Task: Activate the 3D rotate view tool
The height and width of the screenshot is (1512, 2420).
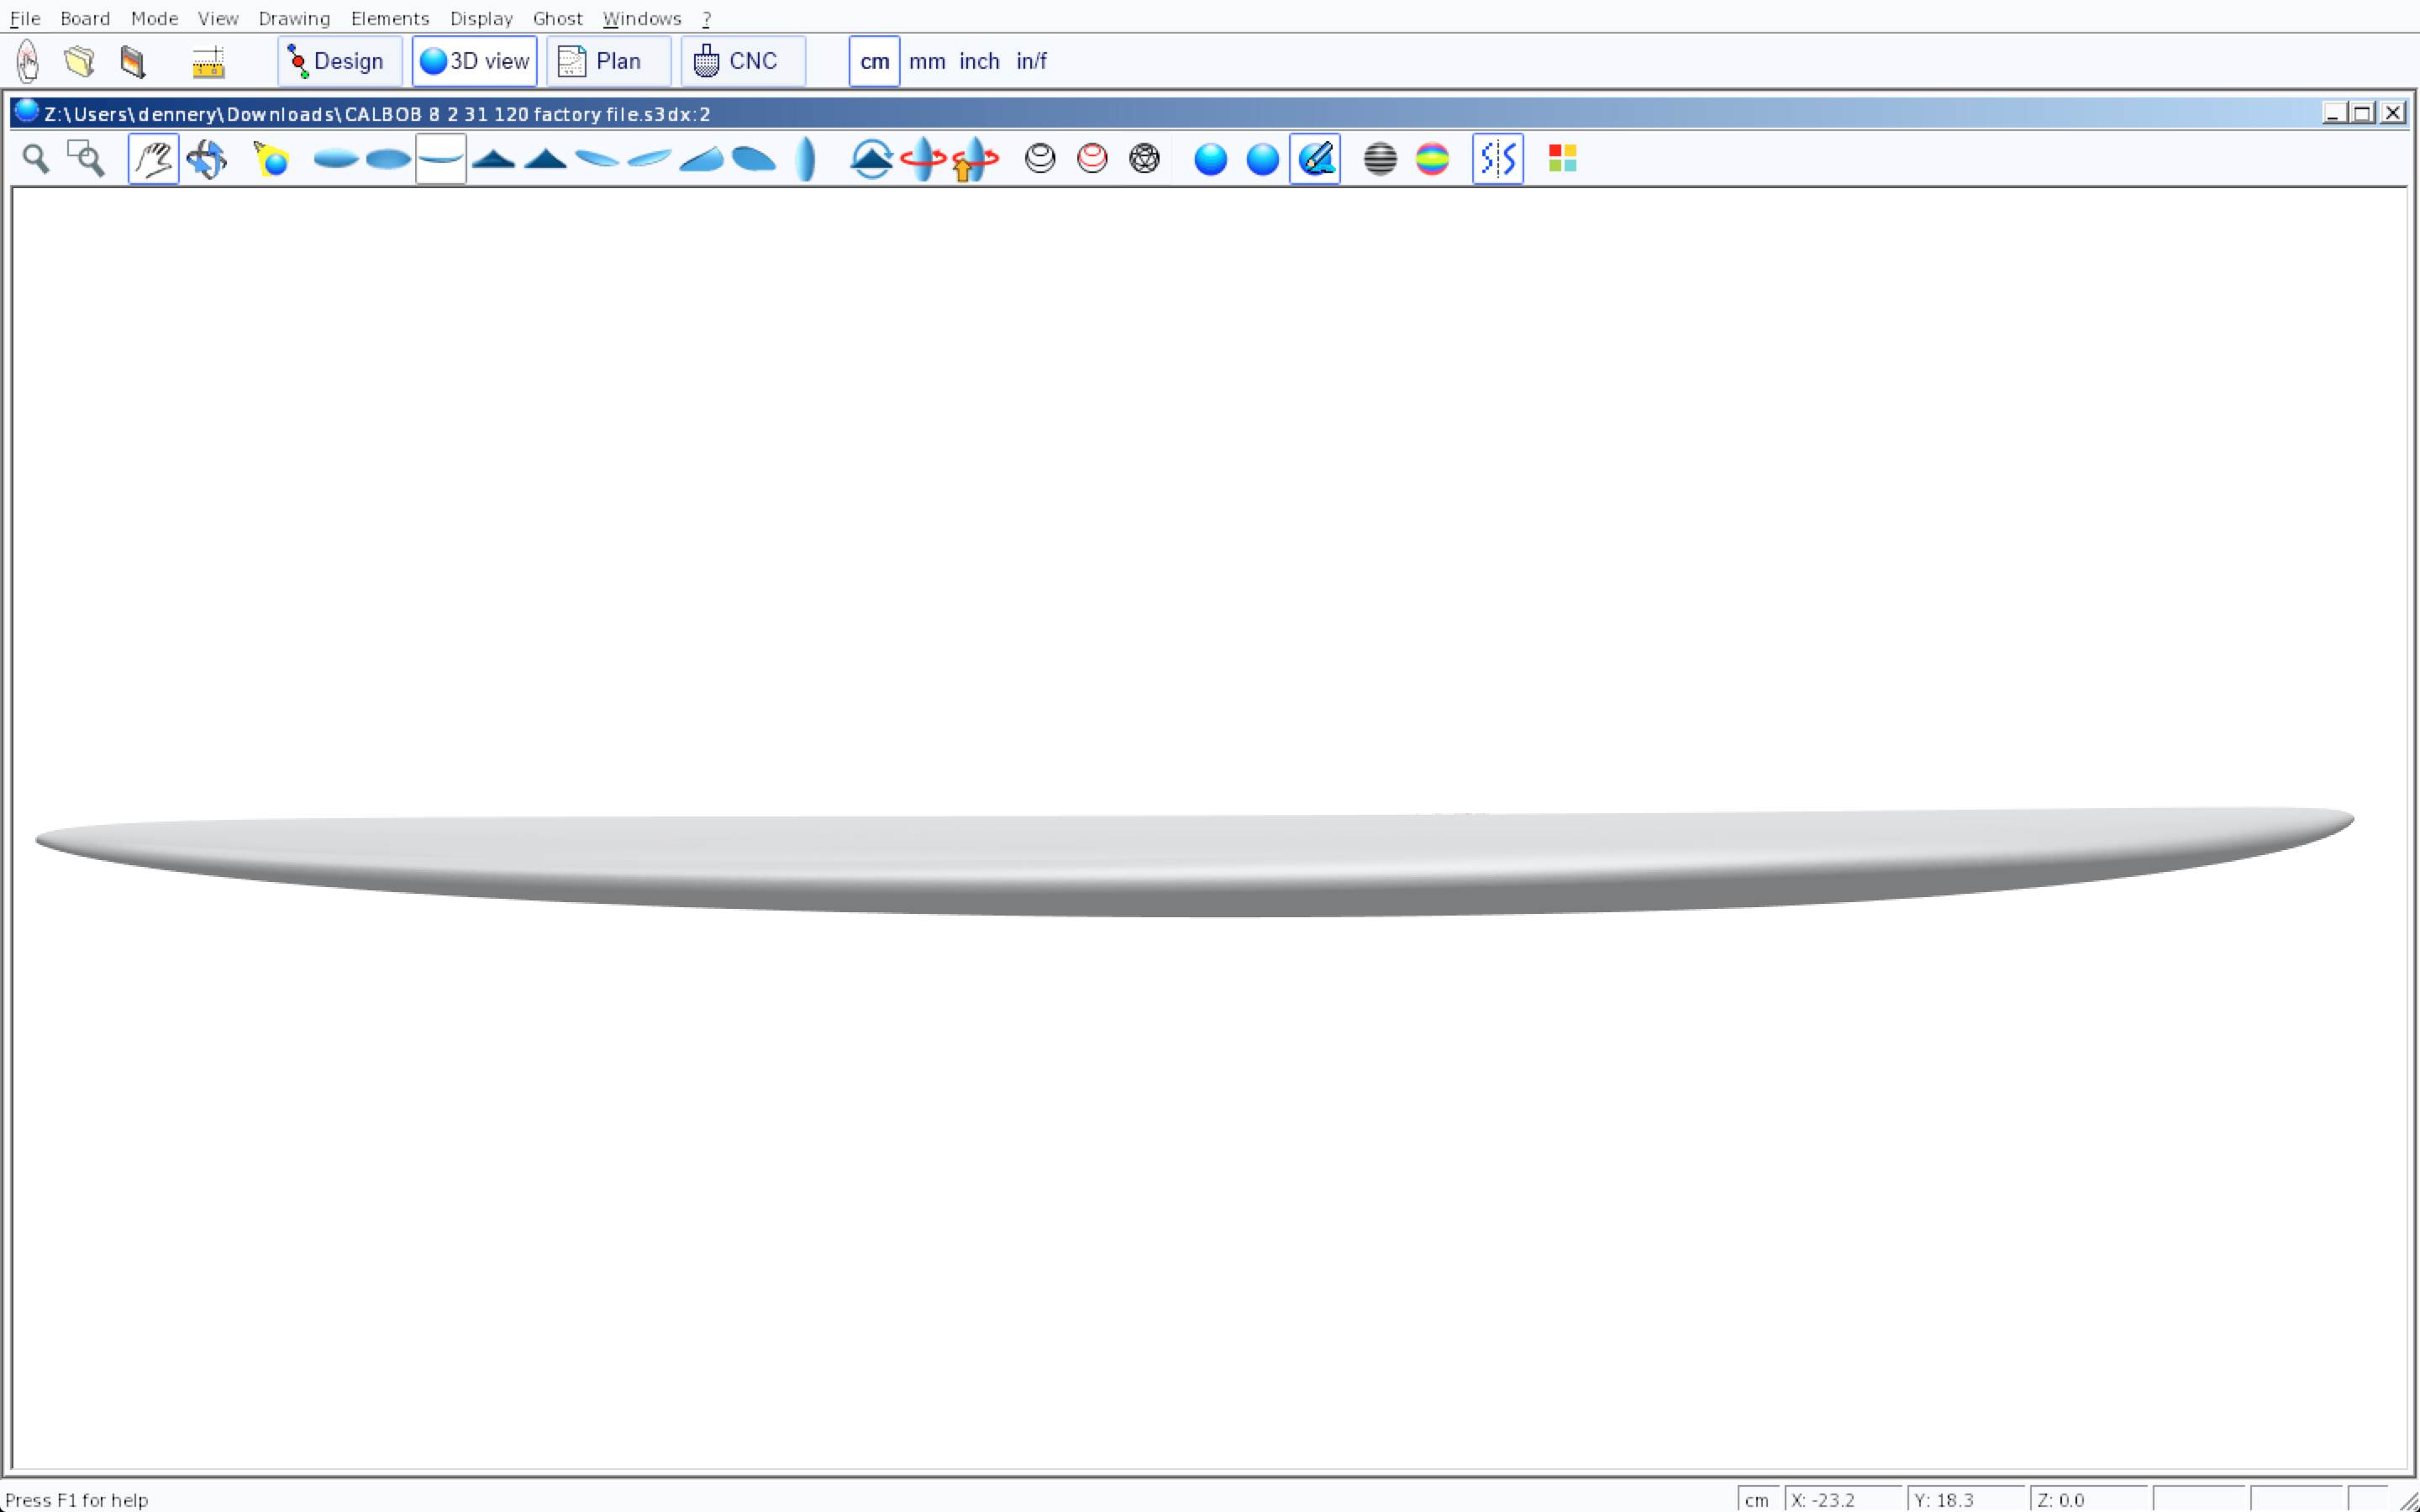Action: (207, 159)
